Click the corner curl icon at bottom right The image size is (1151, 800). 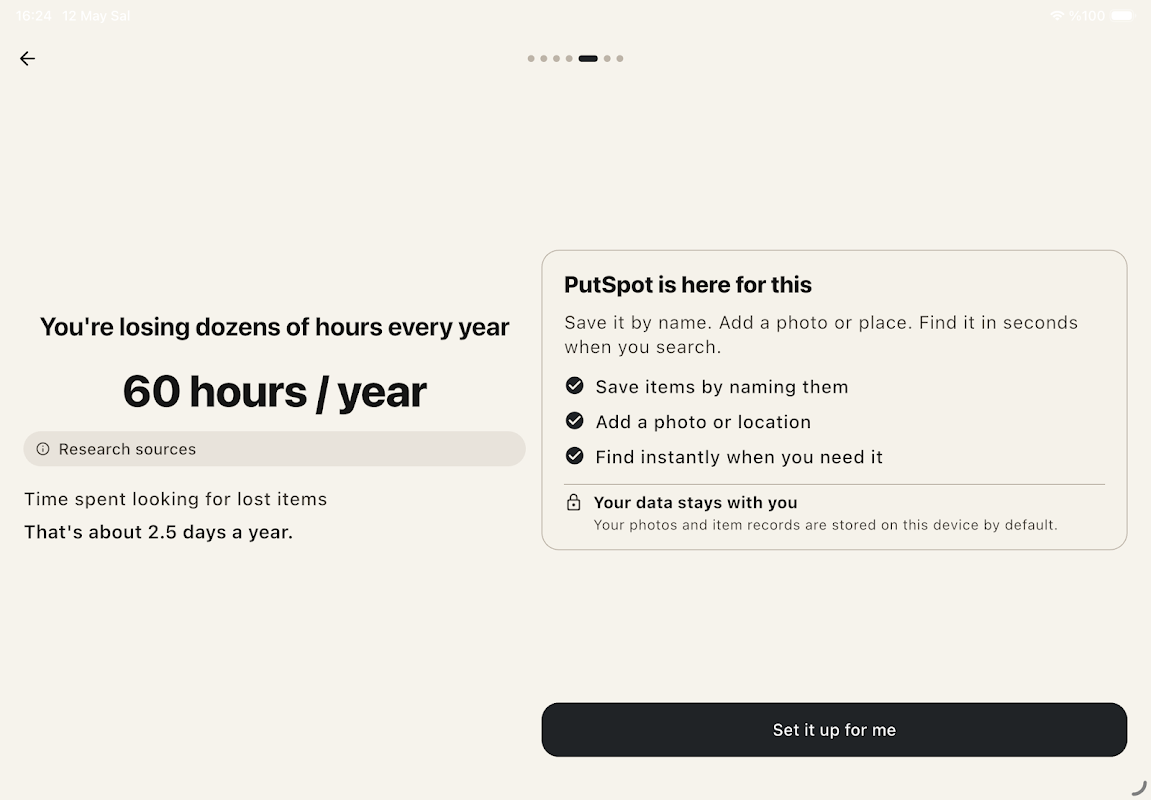point(1139,787)
